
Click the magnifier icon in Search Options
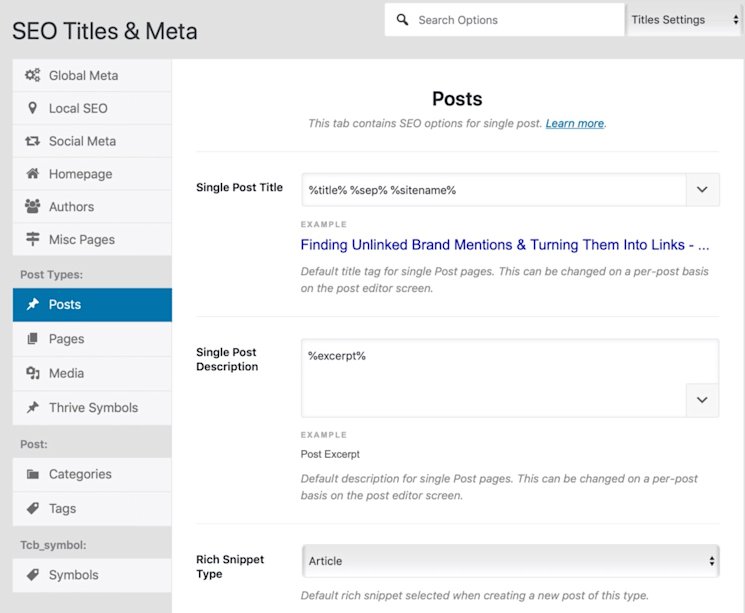click(x=402, y=20)
